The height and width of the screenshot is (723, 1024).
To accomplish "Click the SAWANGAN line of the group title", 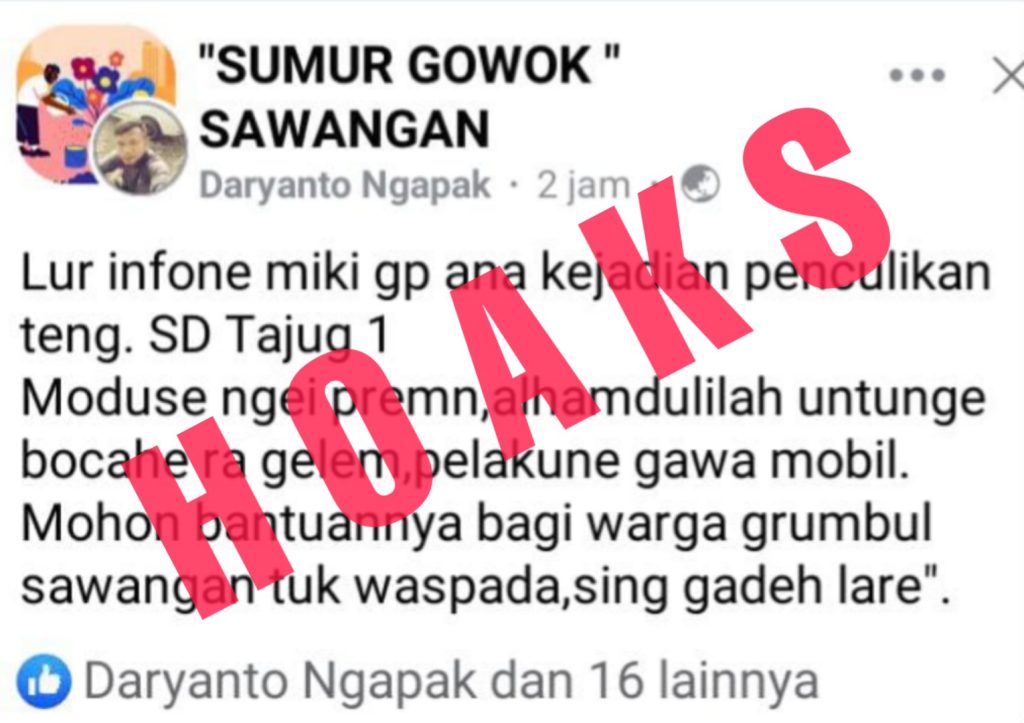I will [x=344, y=129].
